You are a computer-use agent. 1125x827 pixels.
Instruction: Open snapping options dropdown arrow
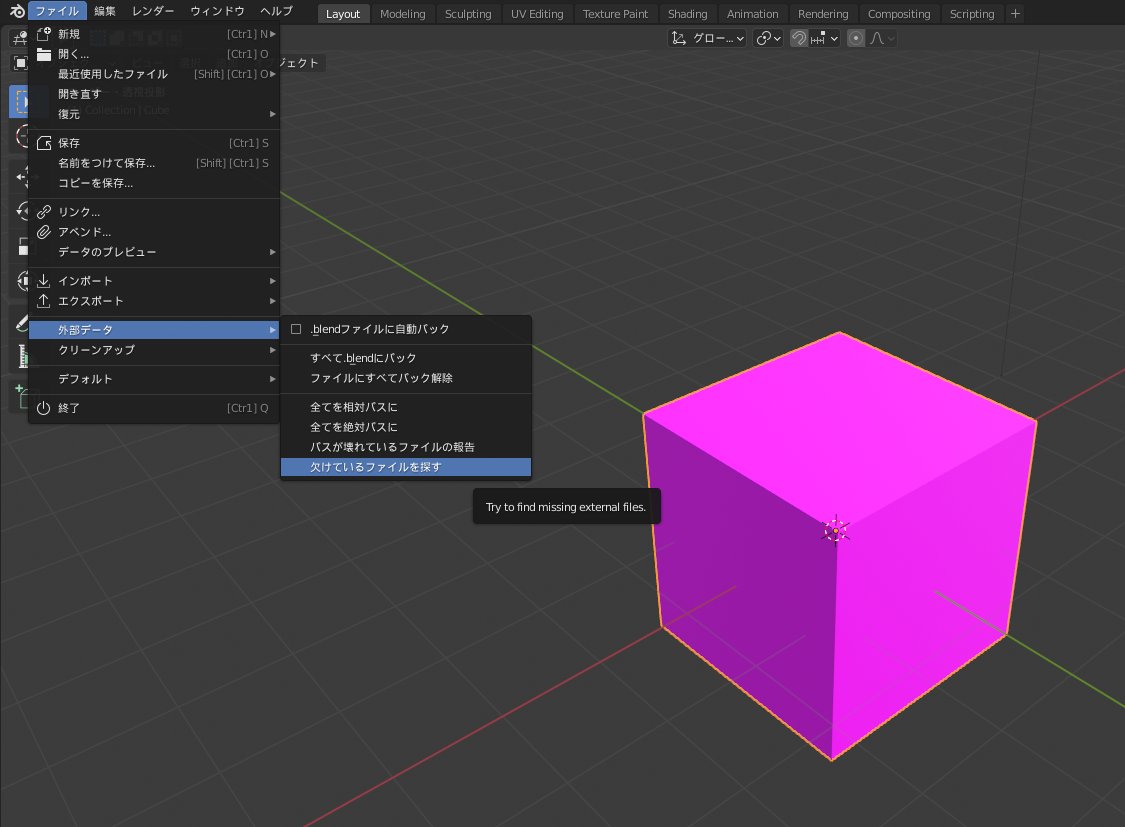[x=834, y=39]
